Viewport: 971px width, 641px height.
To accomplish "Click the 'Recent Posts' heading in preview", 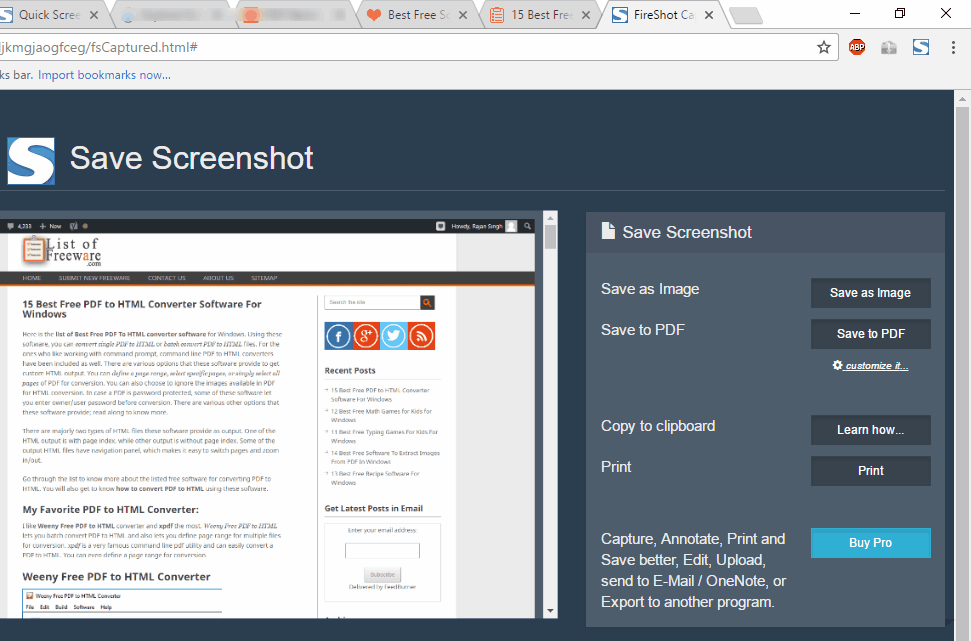I will coord(350,370).
